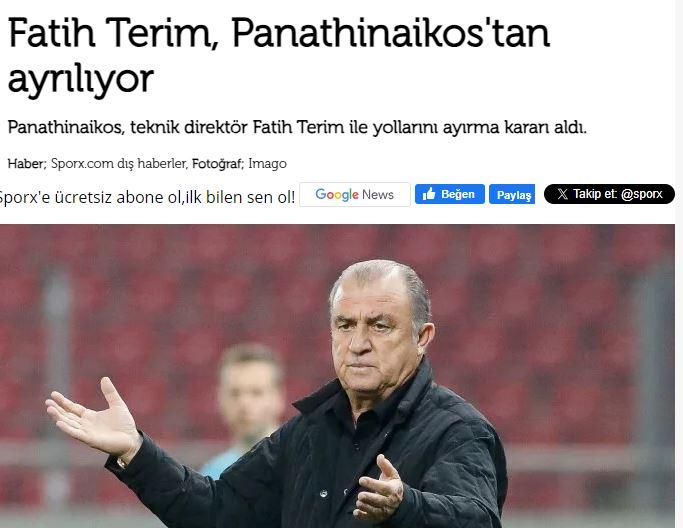This screenshot has height=528, width=683.
Task: Open the main article photo
Action: pyautogui.click(x=337, y=376)
